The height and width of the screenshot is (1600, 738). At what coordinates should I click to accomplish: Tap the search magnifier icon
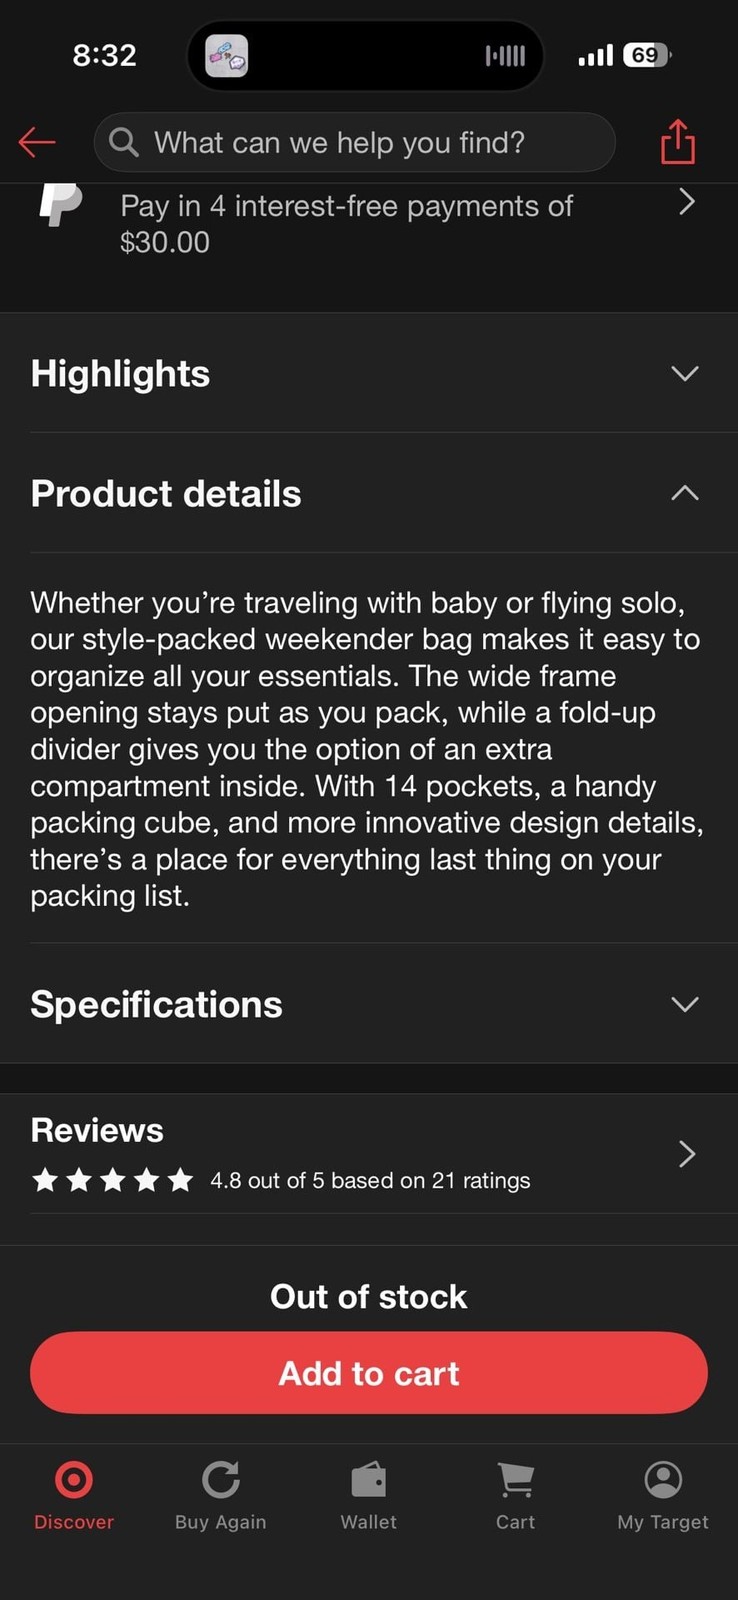124,142
